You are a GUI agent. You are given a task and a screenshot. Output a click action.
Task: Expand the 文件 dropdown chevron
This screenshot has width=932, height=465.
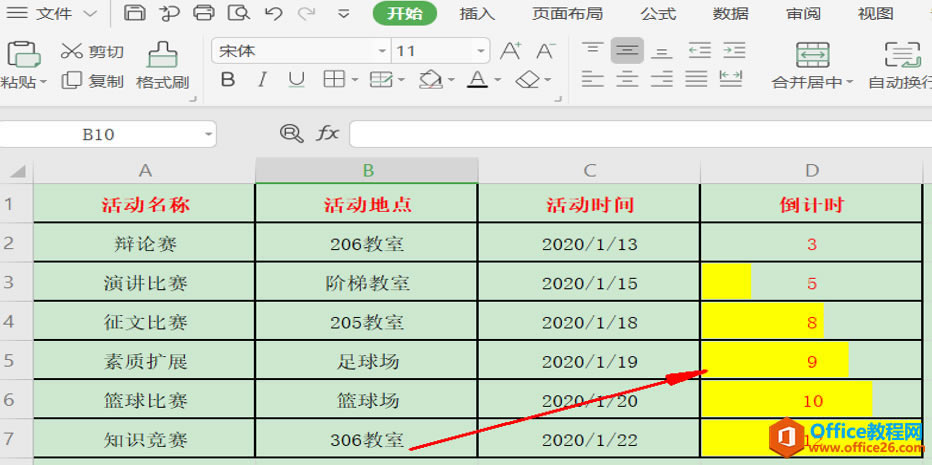pyautogui.click(x=90, y=13)
